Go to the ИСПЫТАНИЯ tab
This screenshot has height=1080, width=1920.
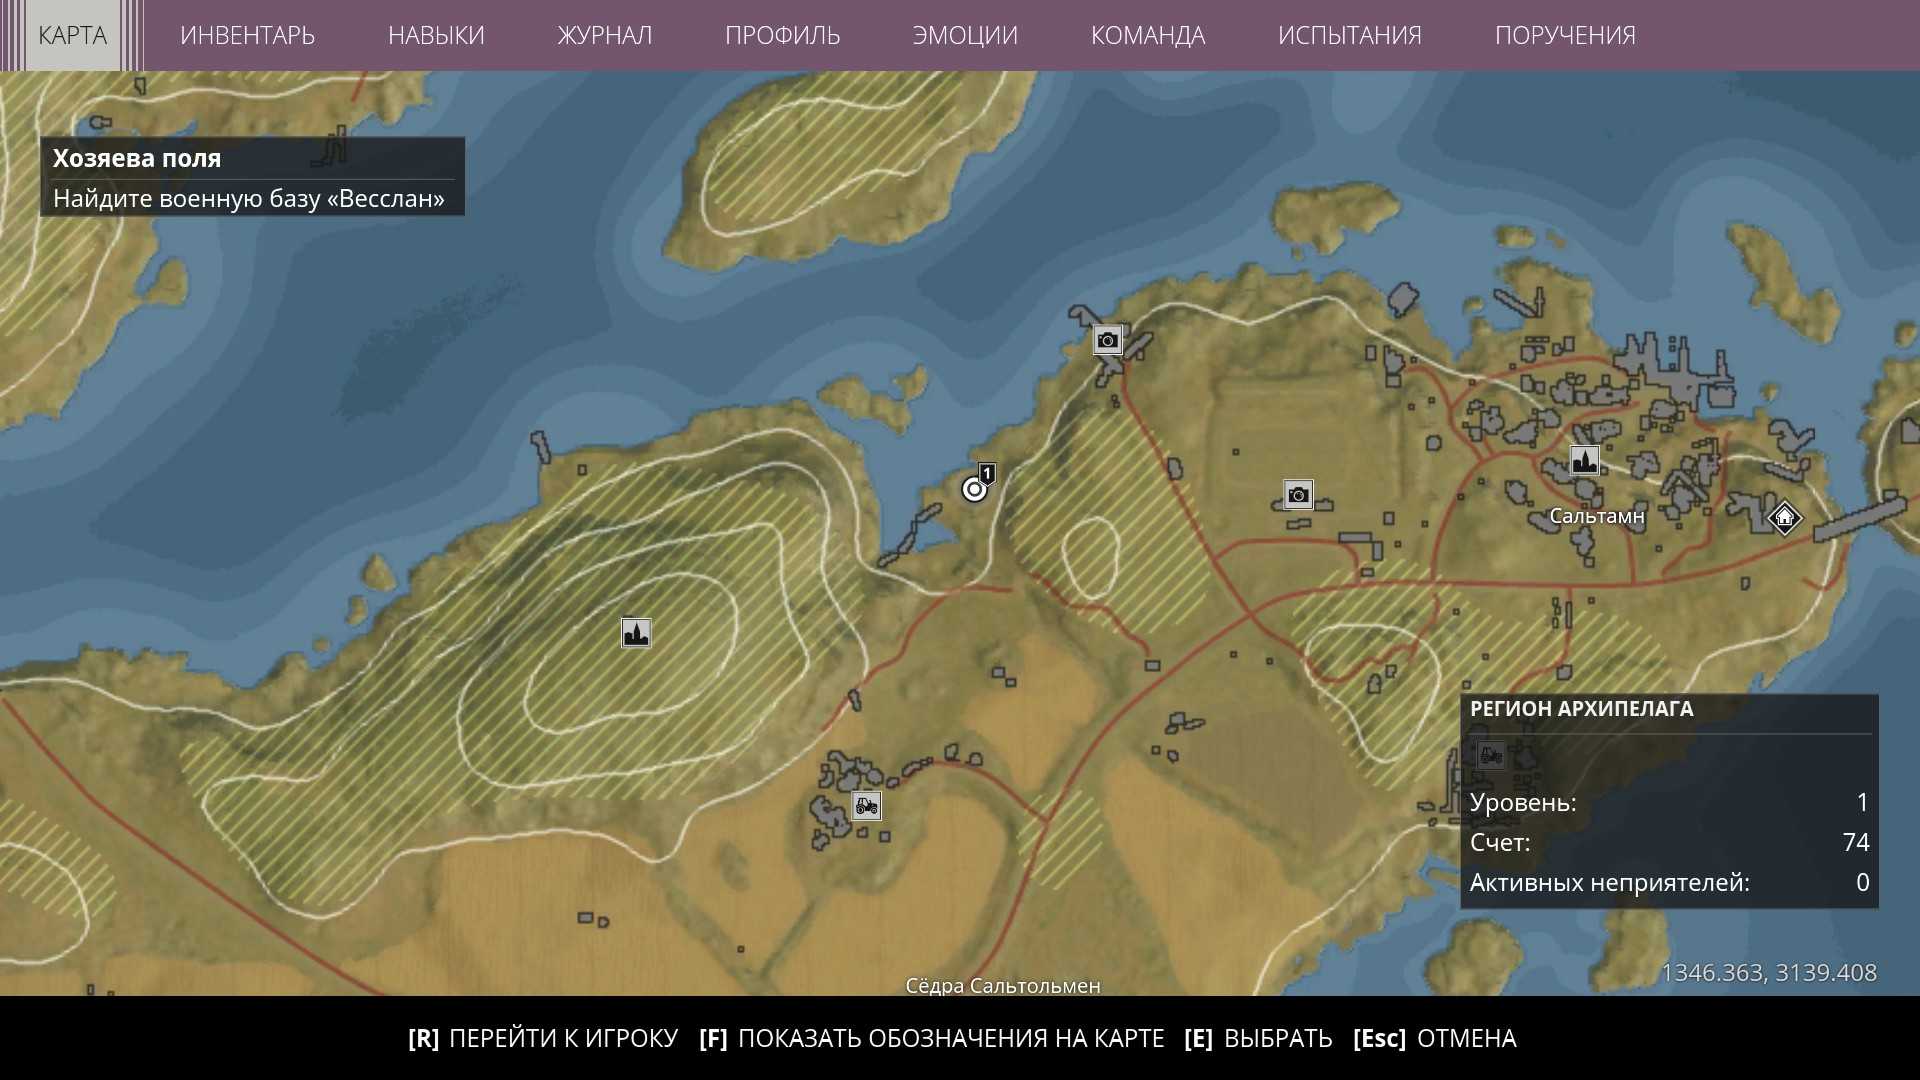pos(1349,35)
